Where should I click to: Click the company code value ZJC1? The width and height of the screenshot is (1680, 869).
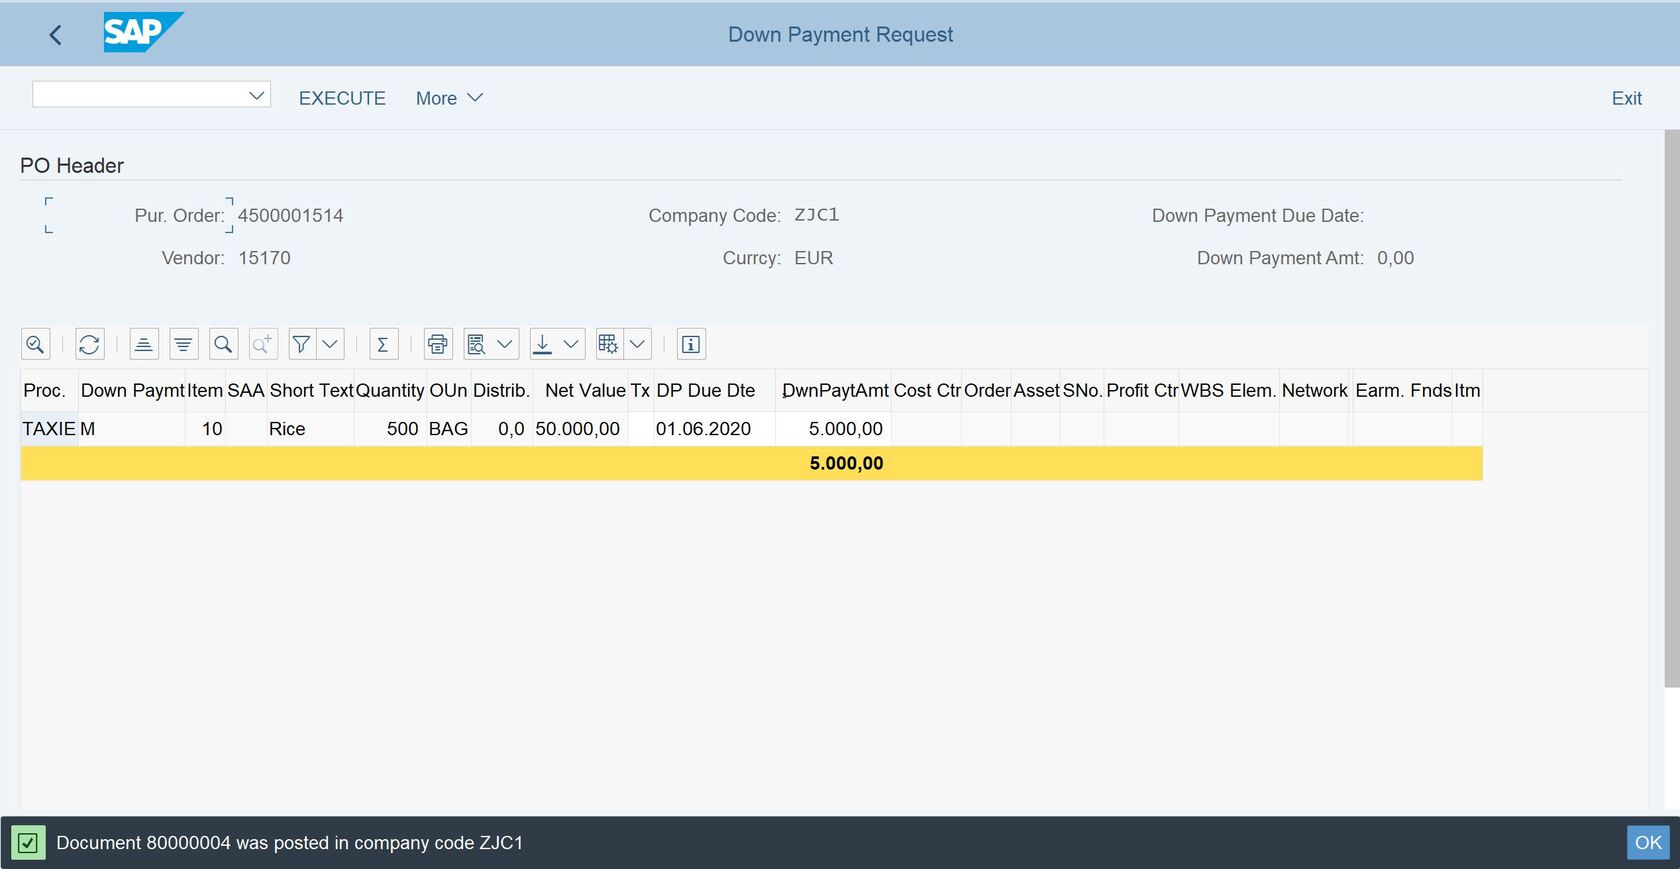817,215
